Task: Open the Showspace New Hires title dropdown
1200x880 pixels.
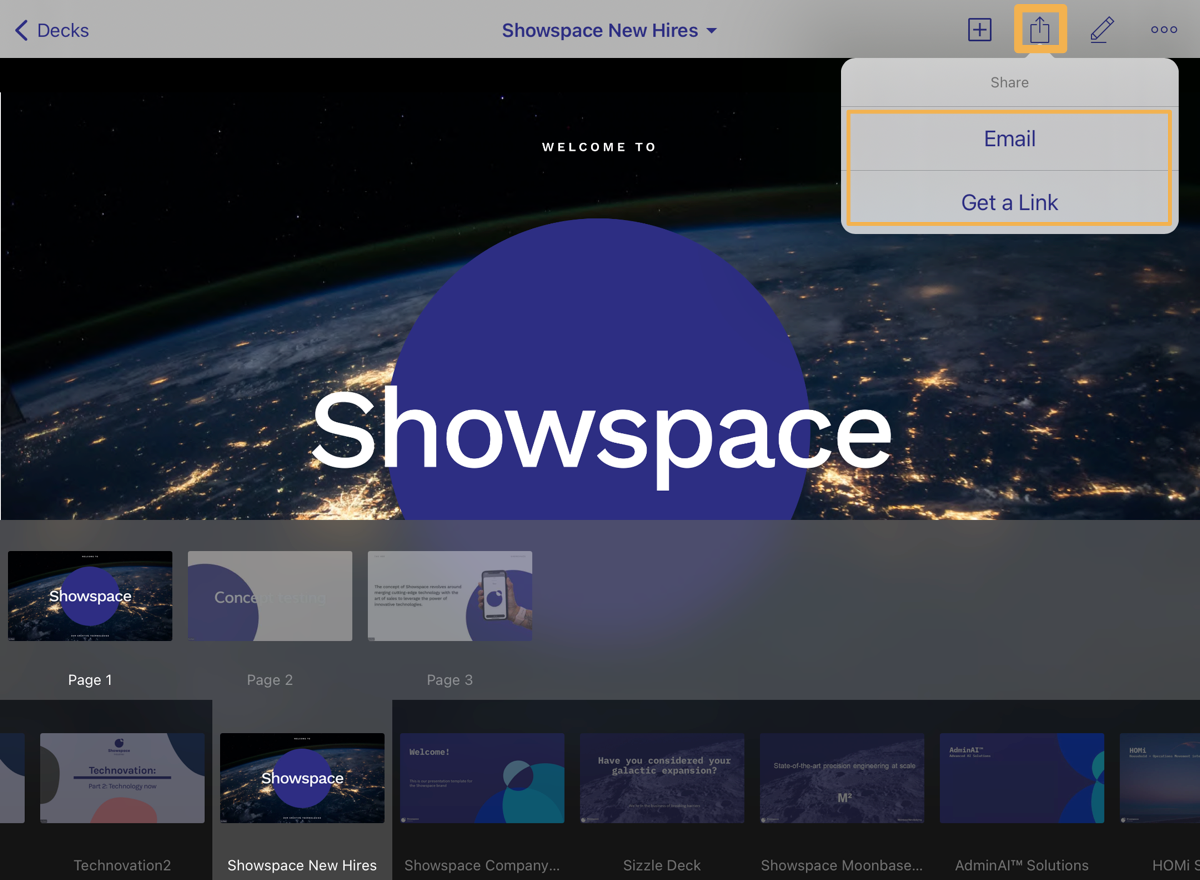Action: pyautogui.click(x=609, y=30)
